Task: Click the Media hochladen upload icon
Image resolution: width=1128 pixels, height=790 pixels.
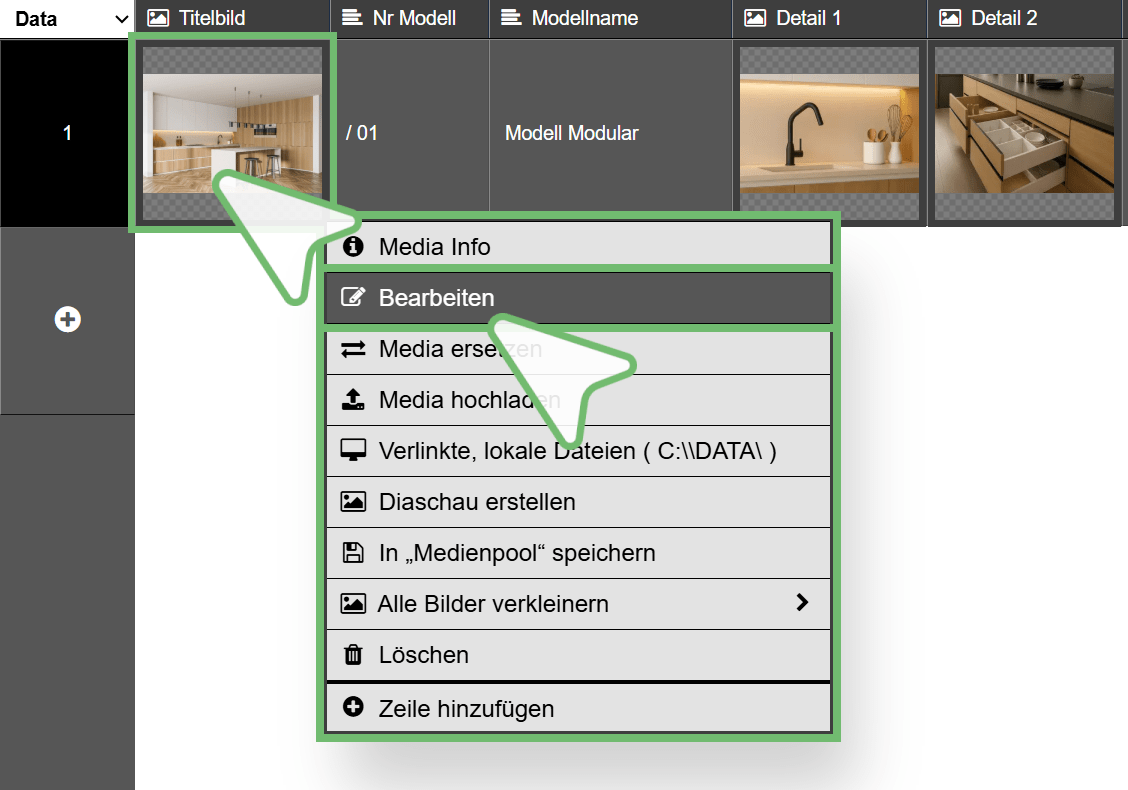Action: coord(353,400)
